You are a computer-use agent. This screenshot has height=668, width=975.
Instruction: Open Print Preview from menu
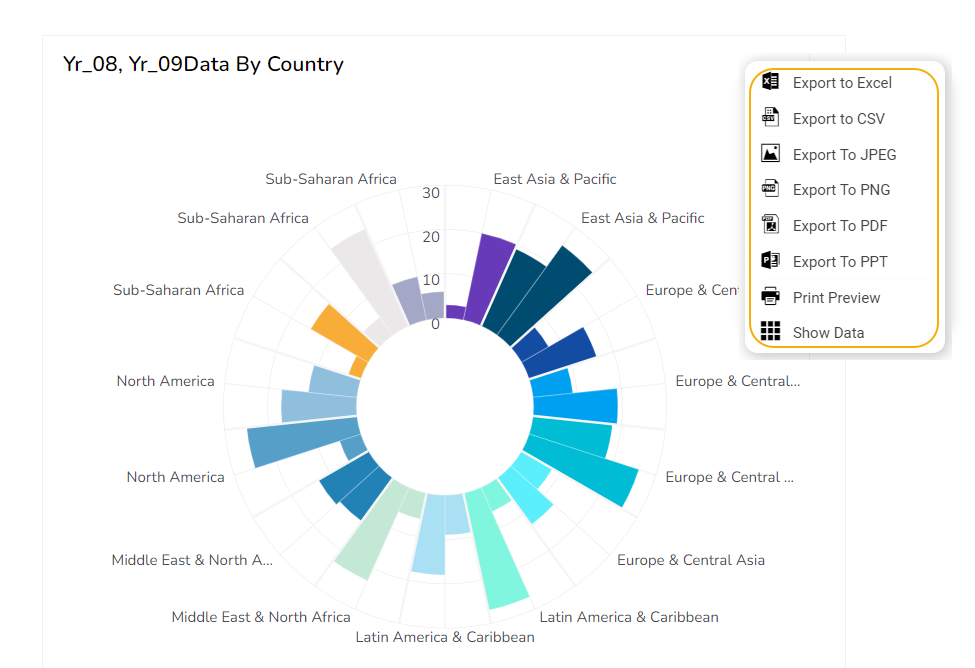click(836, 298)
